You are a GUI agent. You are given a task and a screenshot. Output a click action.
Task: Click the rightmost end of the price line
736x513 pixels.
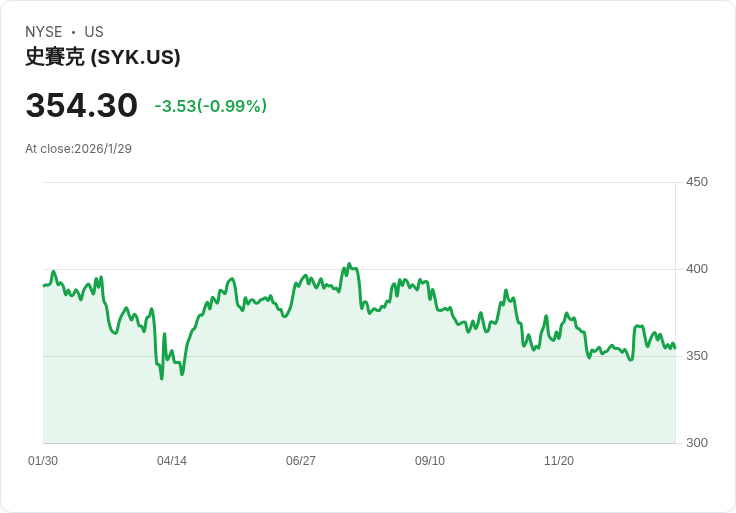pyautogui.click(x=675, y=348)
